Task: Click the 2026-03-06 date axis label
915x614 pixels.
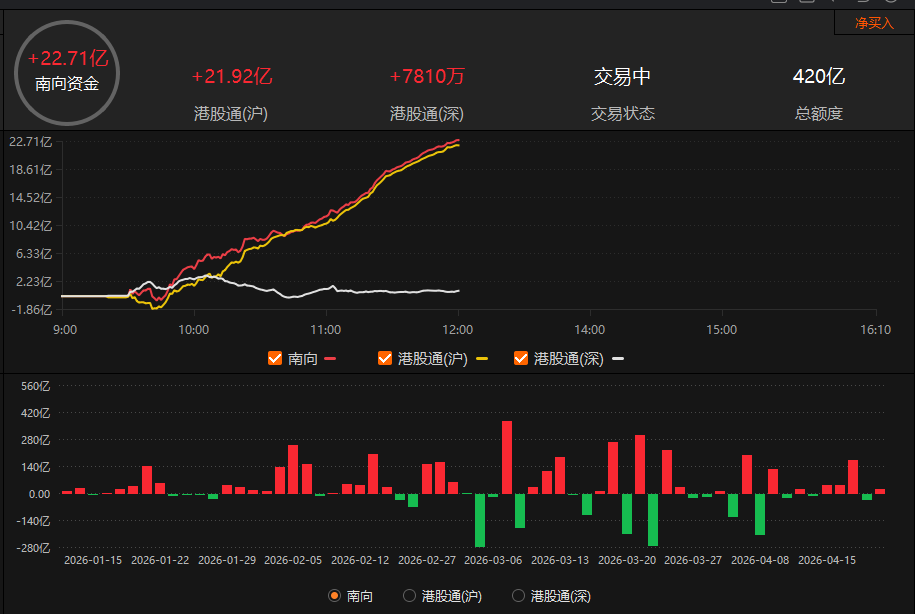Action: [493, 560]
